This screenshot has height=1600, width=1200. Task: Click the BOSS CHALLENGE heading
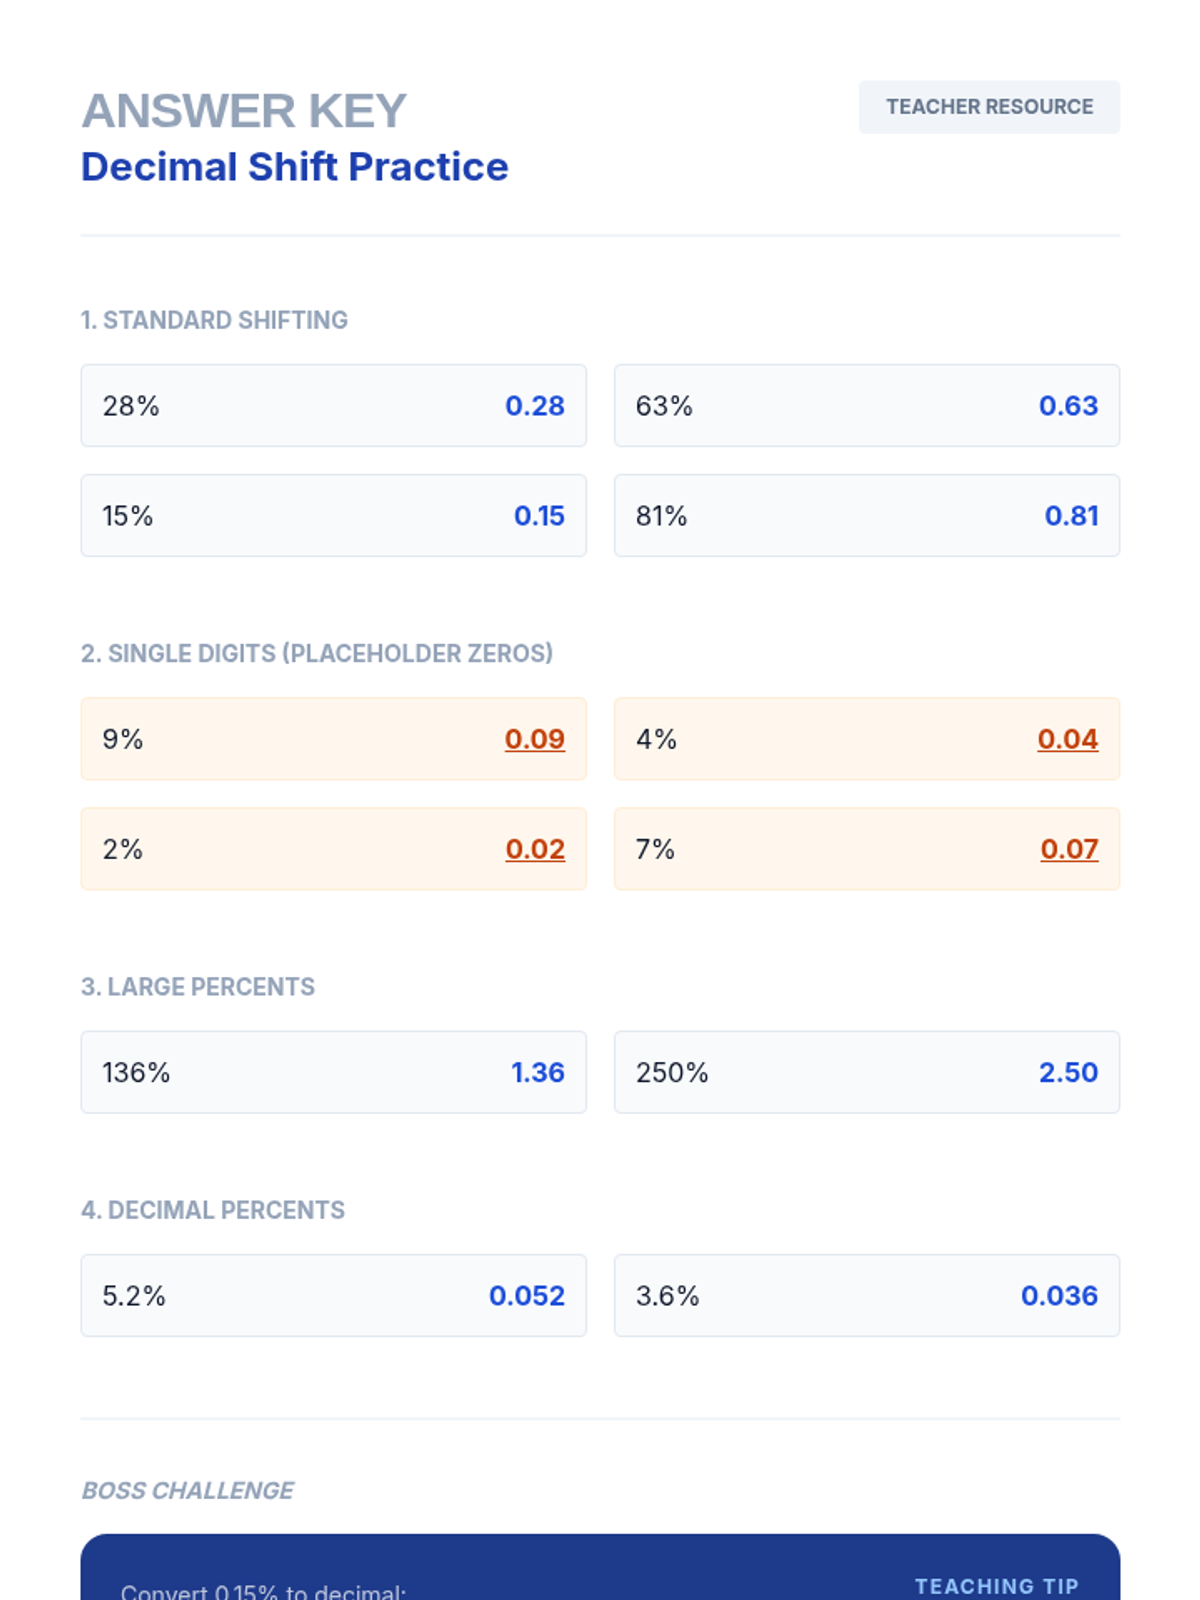point(187,1490)
